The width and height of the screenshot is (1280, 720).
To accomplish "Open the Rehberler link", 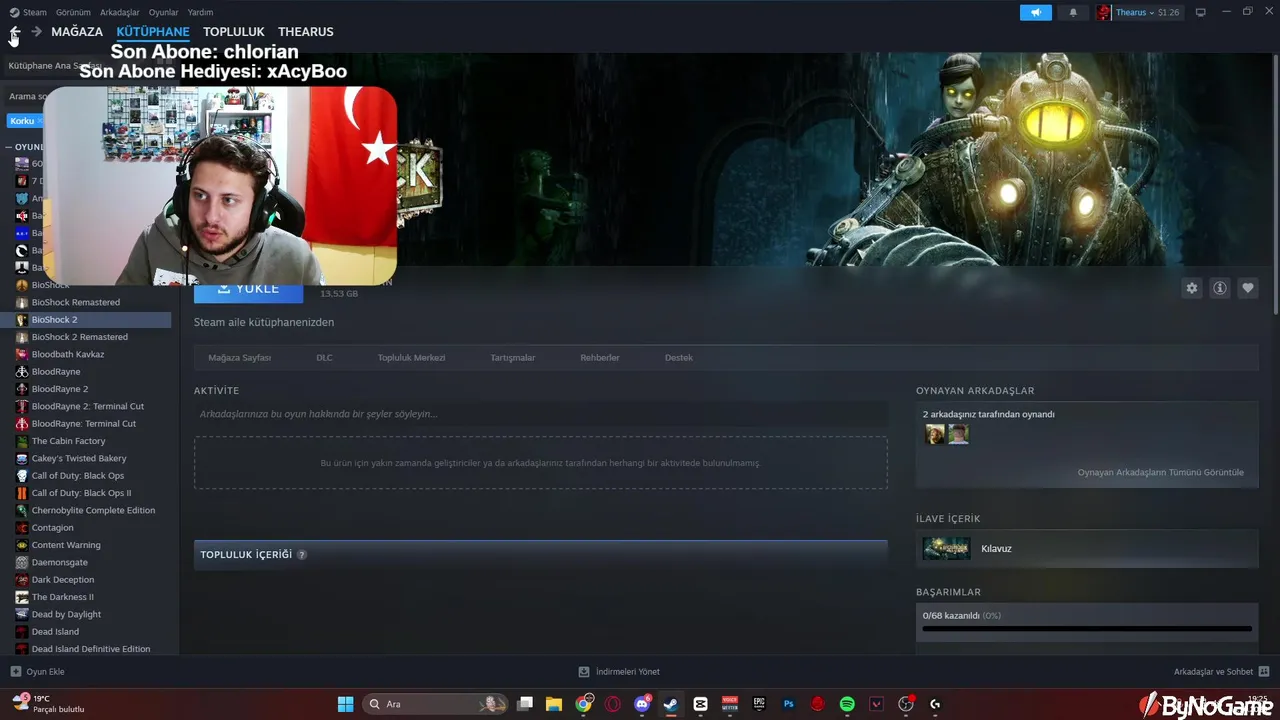I will tap(600, 358).
